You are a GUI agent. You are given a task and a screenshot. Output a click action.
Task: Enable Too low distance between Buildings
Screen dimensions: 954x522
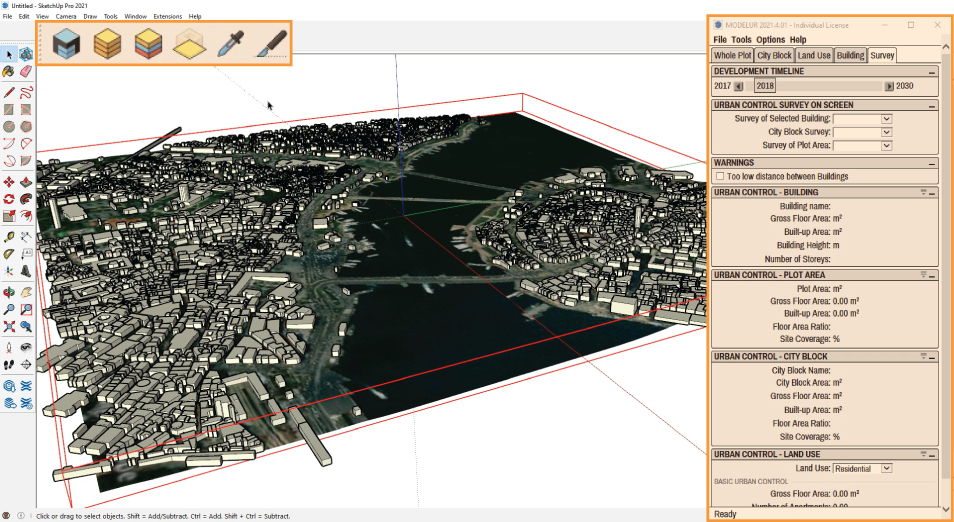tap(720, 176)
